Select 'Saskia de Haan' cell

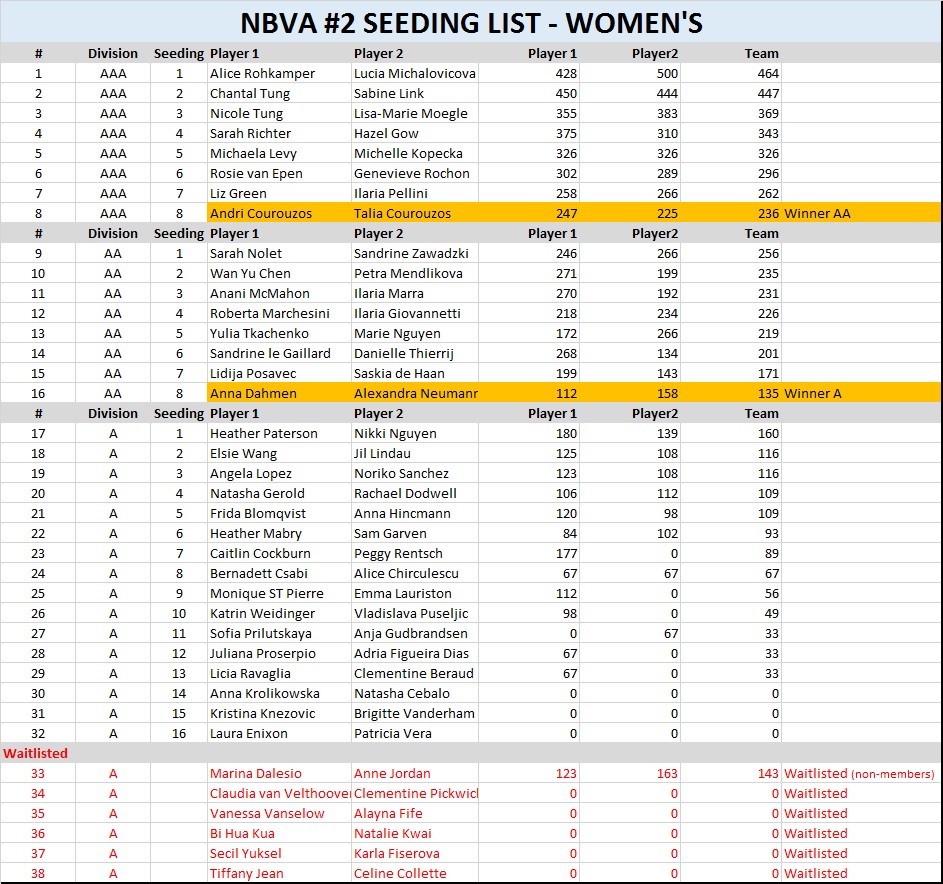point(415,373)
